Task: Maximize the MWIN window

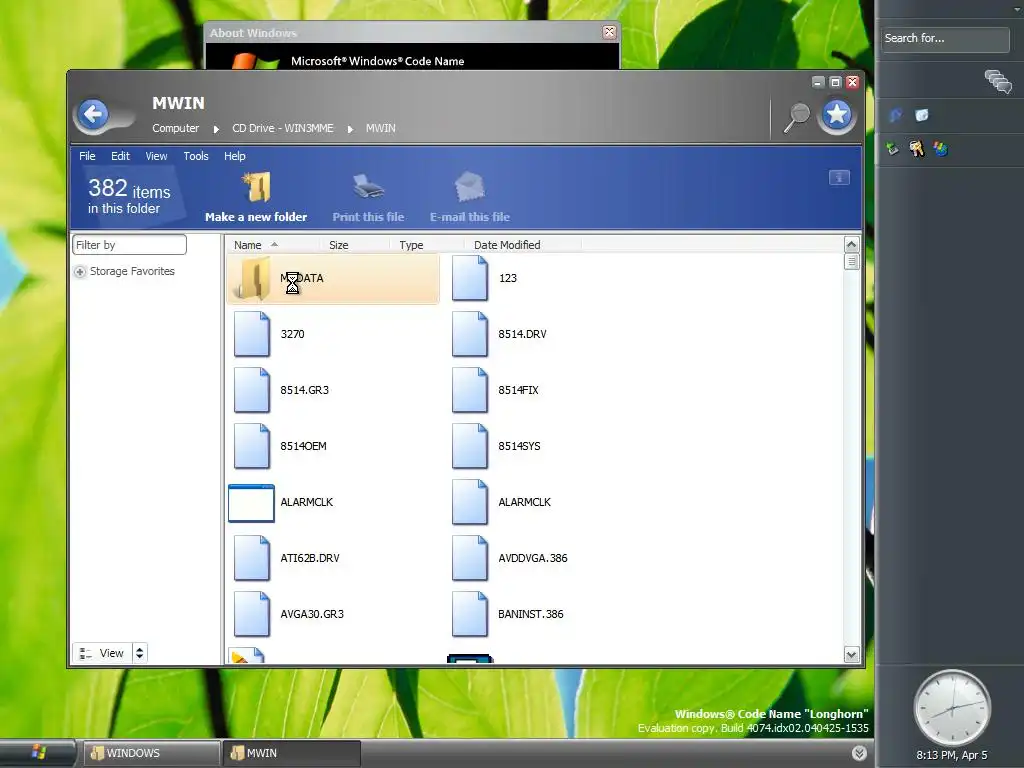Action: pos(835,82)
